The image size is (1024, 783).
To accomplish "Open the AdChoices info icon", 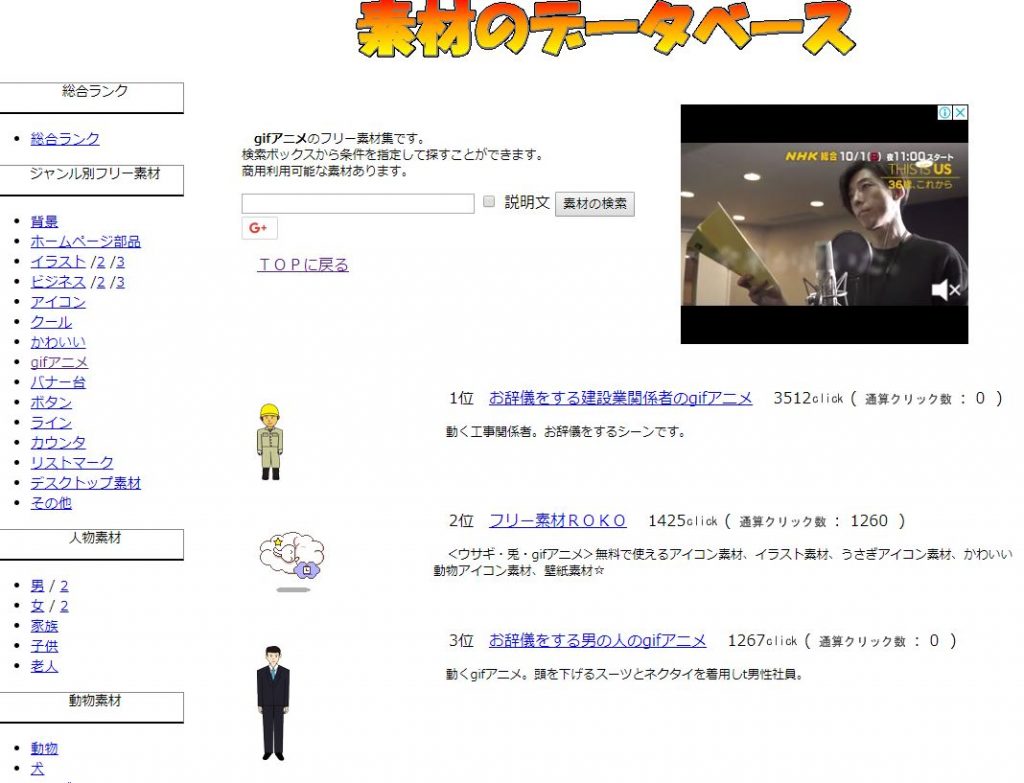I will click(945, 113).
